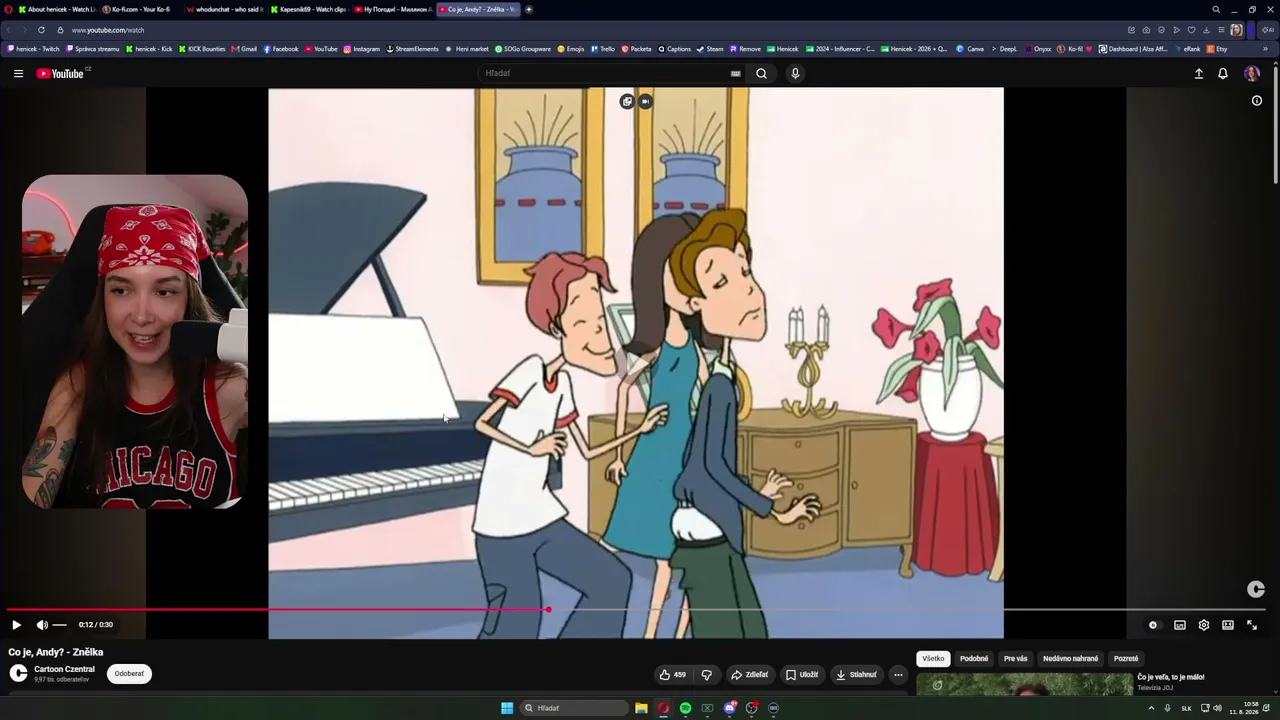Open suggested video title 'Čo je veľa, to je málo!'
The width and height of the screenshot is (1280, 720).
1171,677
